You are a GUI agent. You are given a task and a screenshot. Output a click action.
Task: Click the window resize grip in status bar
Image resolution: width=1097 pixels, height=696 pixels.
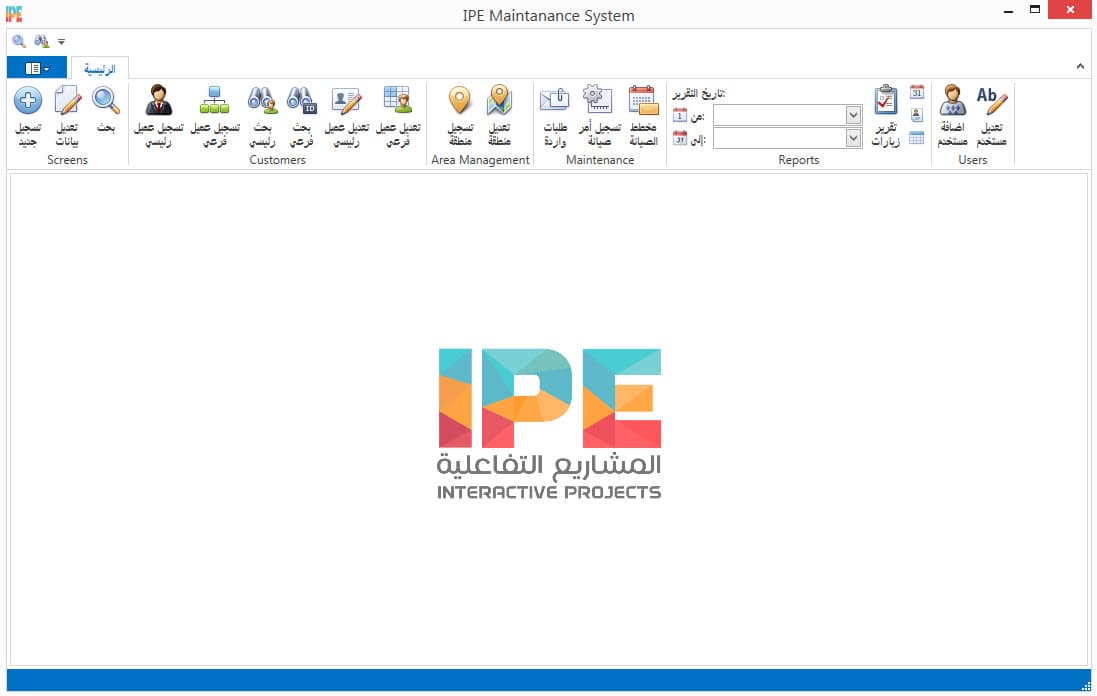pos(1085,686)
